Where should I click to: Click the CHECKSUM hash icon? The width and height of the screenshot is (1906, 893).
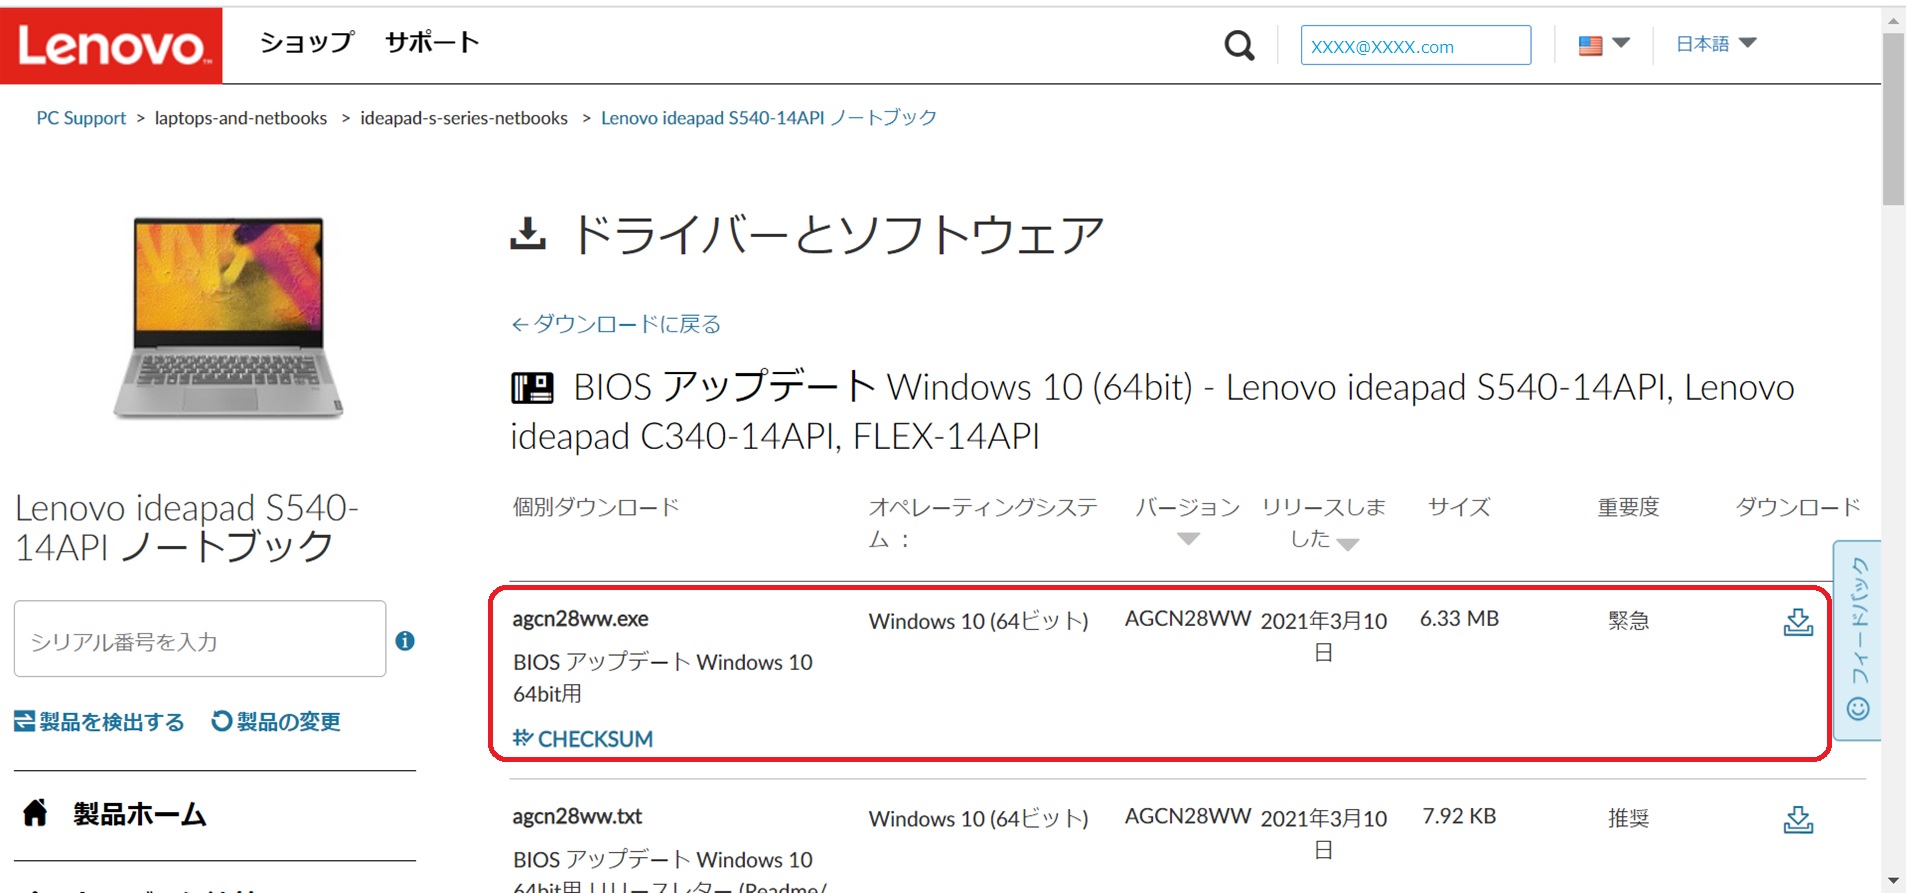(523, 738)
